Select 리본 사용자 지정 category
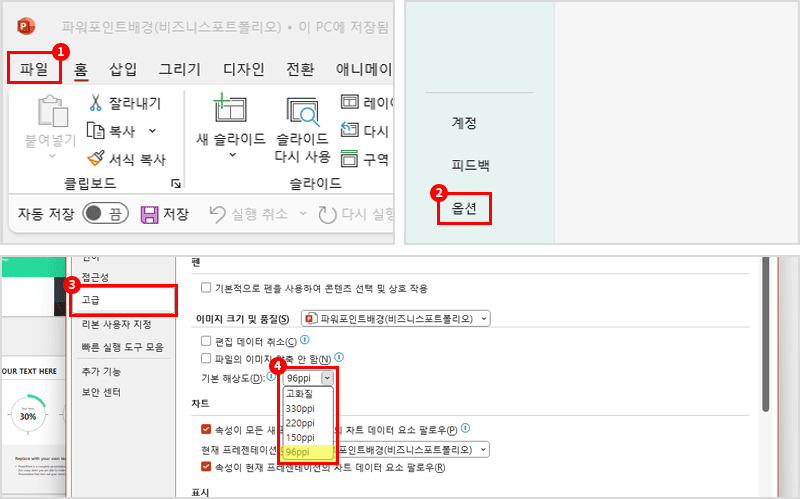This screenshot has width=800, height=499. [x=116, y=324]
